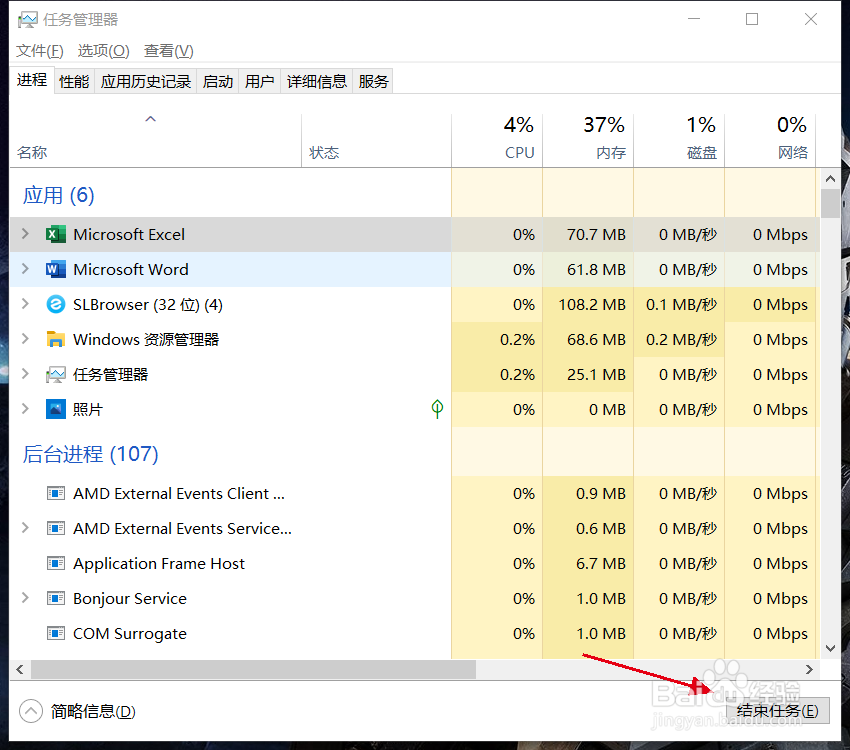Click the 简略信息(D) link
850x750 pixels.
pyautogui.click(x=93, y=711)
